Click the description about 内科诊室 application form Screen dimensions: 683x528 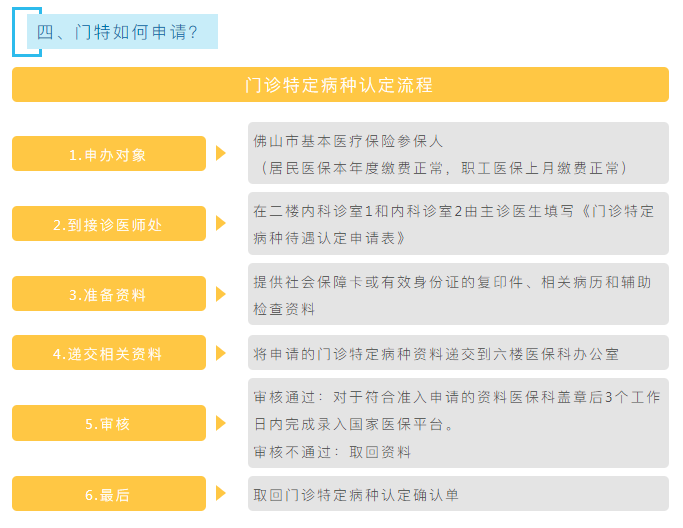tap(458, 224)
